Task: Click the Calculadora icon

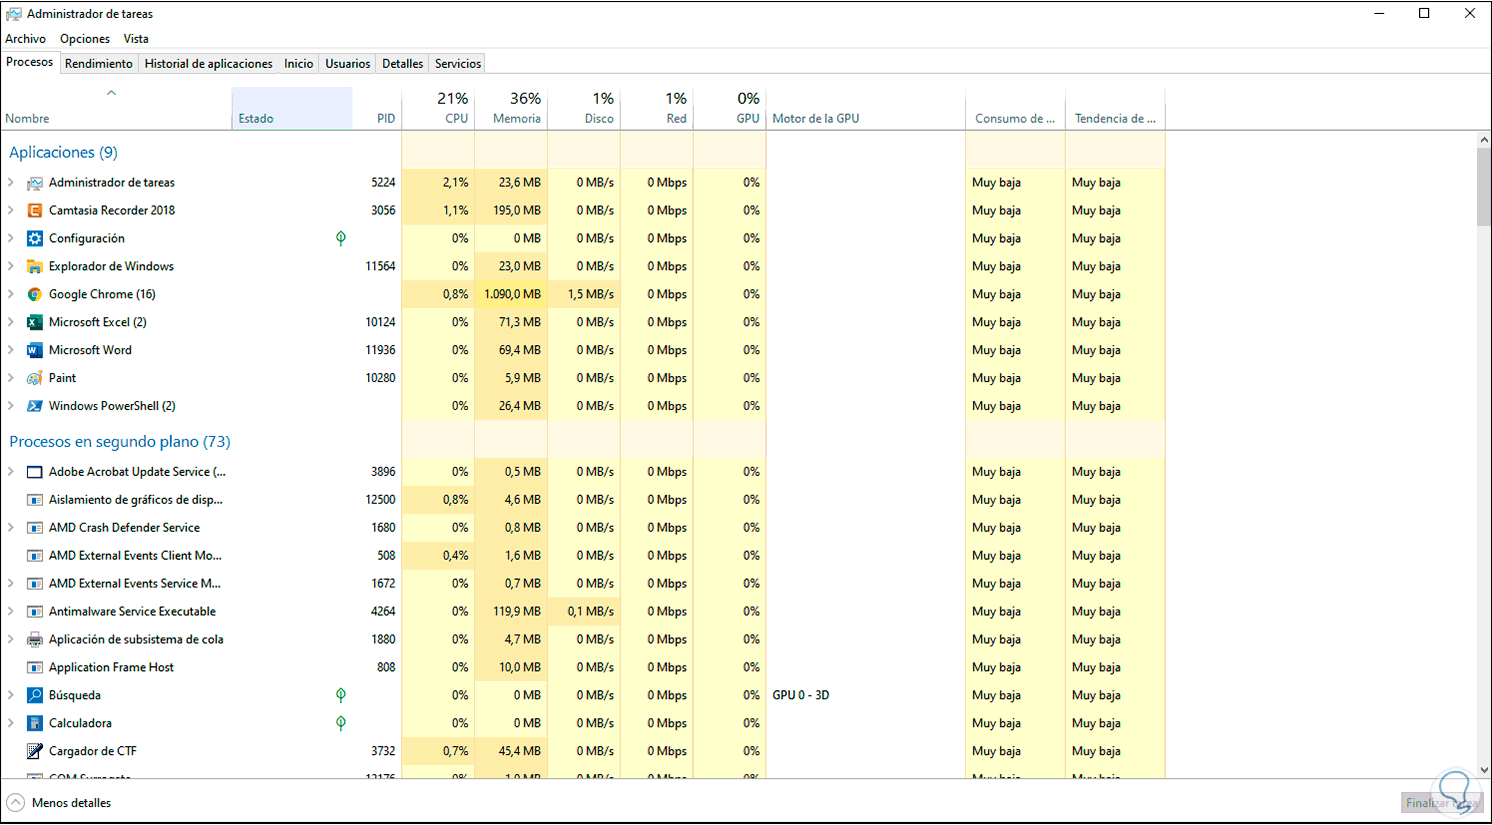Action: (35, 724)
